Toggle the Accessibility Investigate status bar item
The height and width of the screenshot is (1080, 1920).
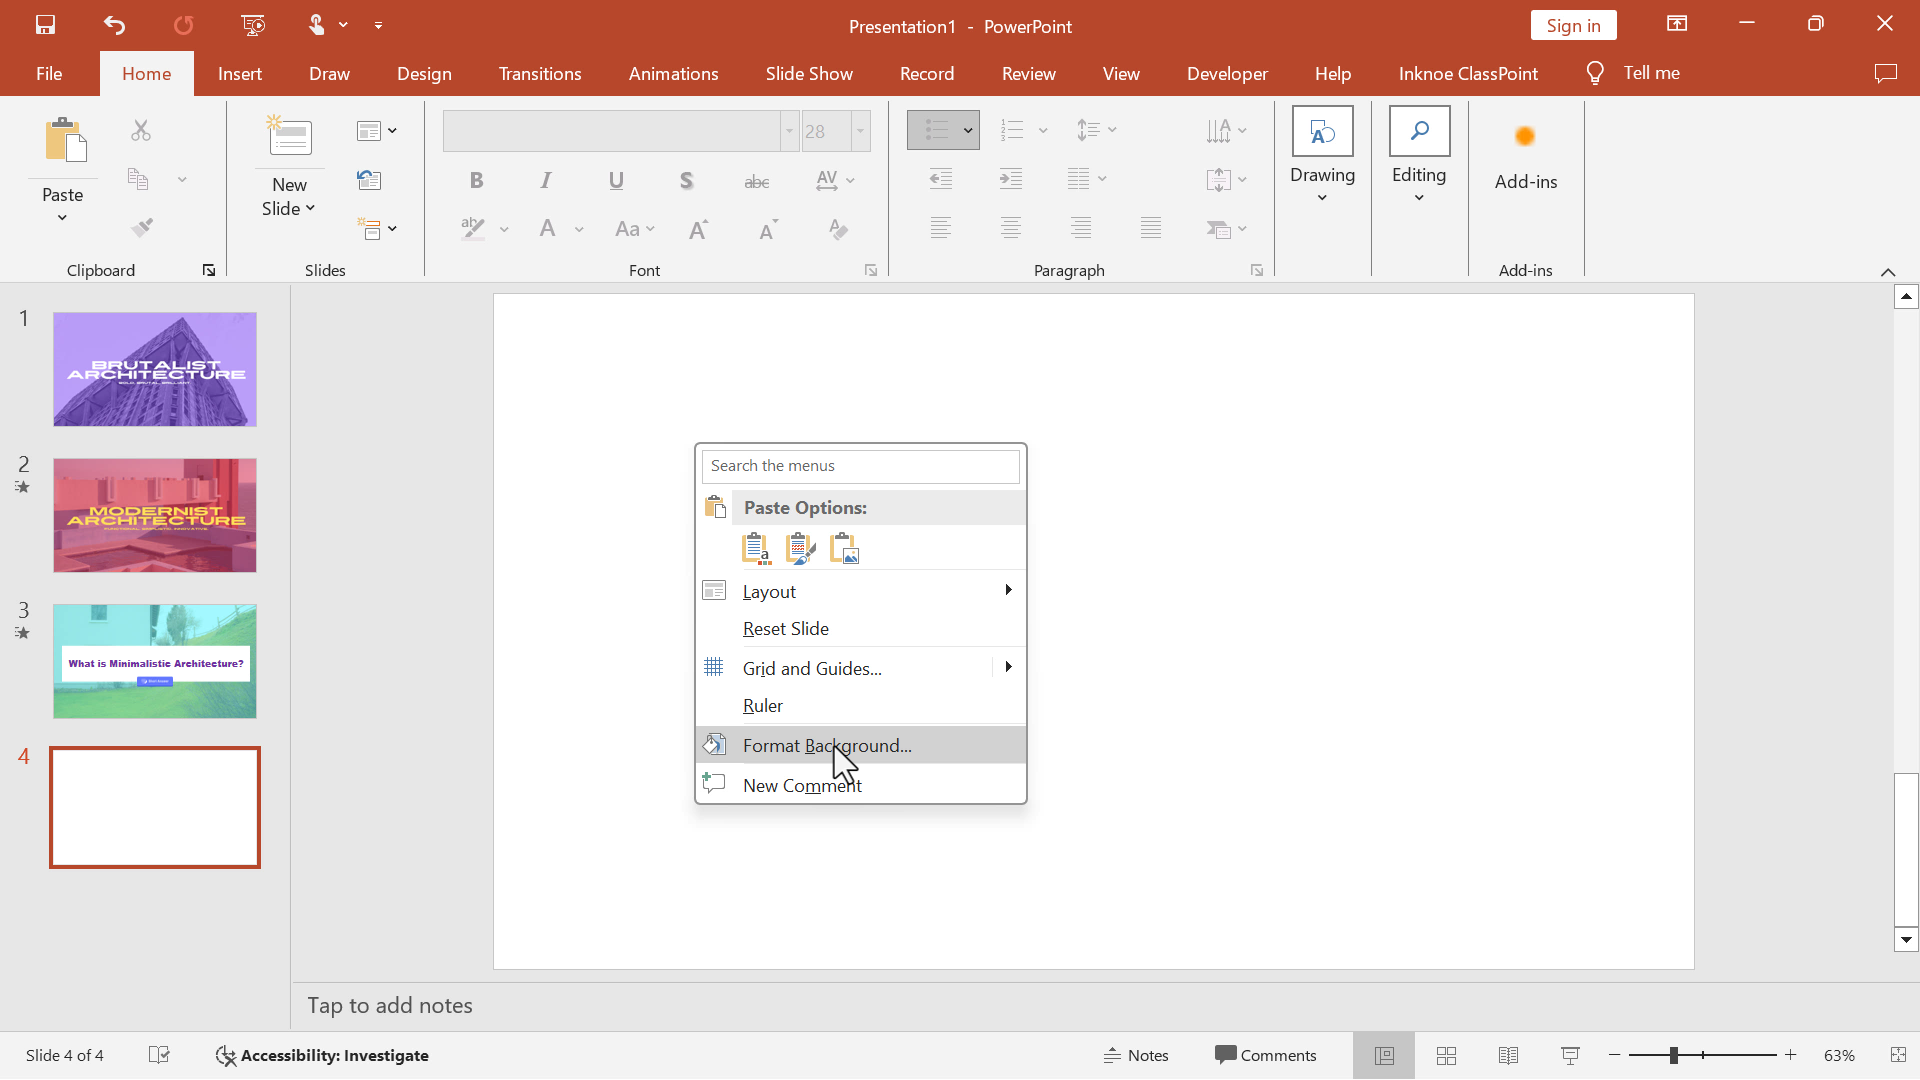tap(322, 1055)
